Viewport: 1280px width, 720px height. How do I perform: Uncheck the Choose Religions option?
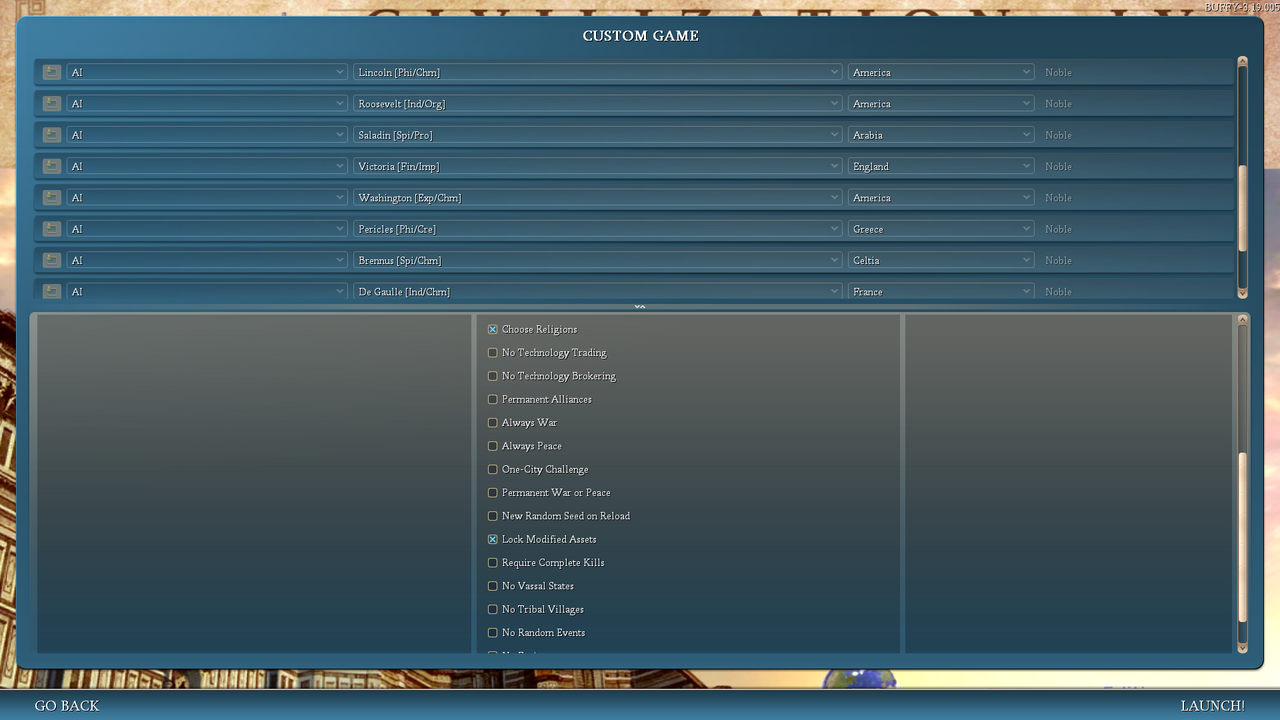pyautogui.click(x=492, y=329)
